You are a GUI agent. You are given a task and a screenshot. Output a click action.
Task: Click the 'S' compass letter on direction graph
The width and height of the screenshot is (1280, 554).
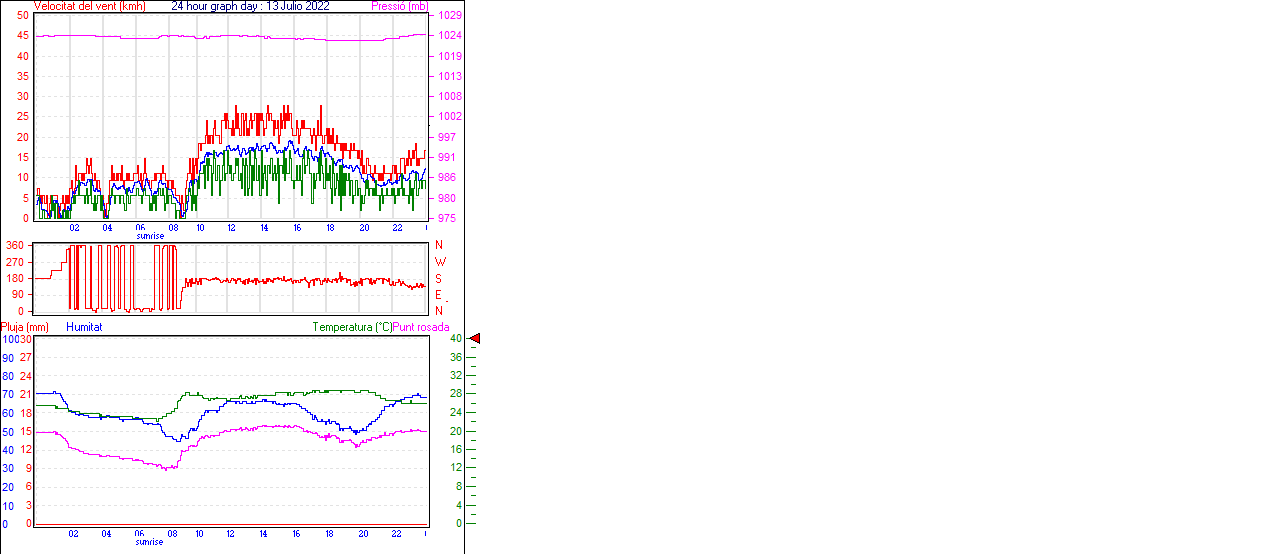[438, 279]
